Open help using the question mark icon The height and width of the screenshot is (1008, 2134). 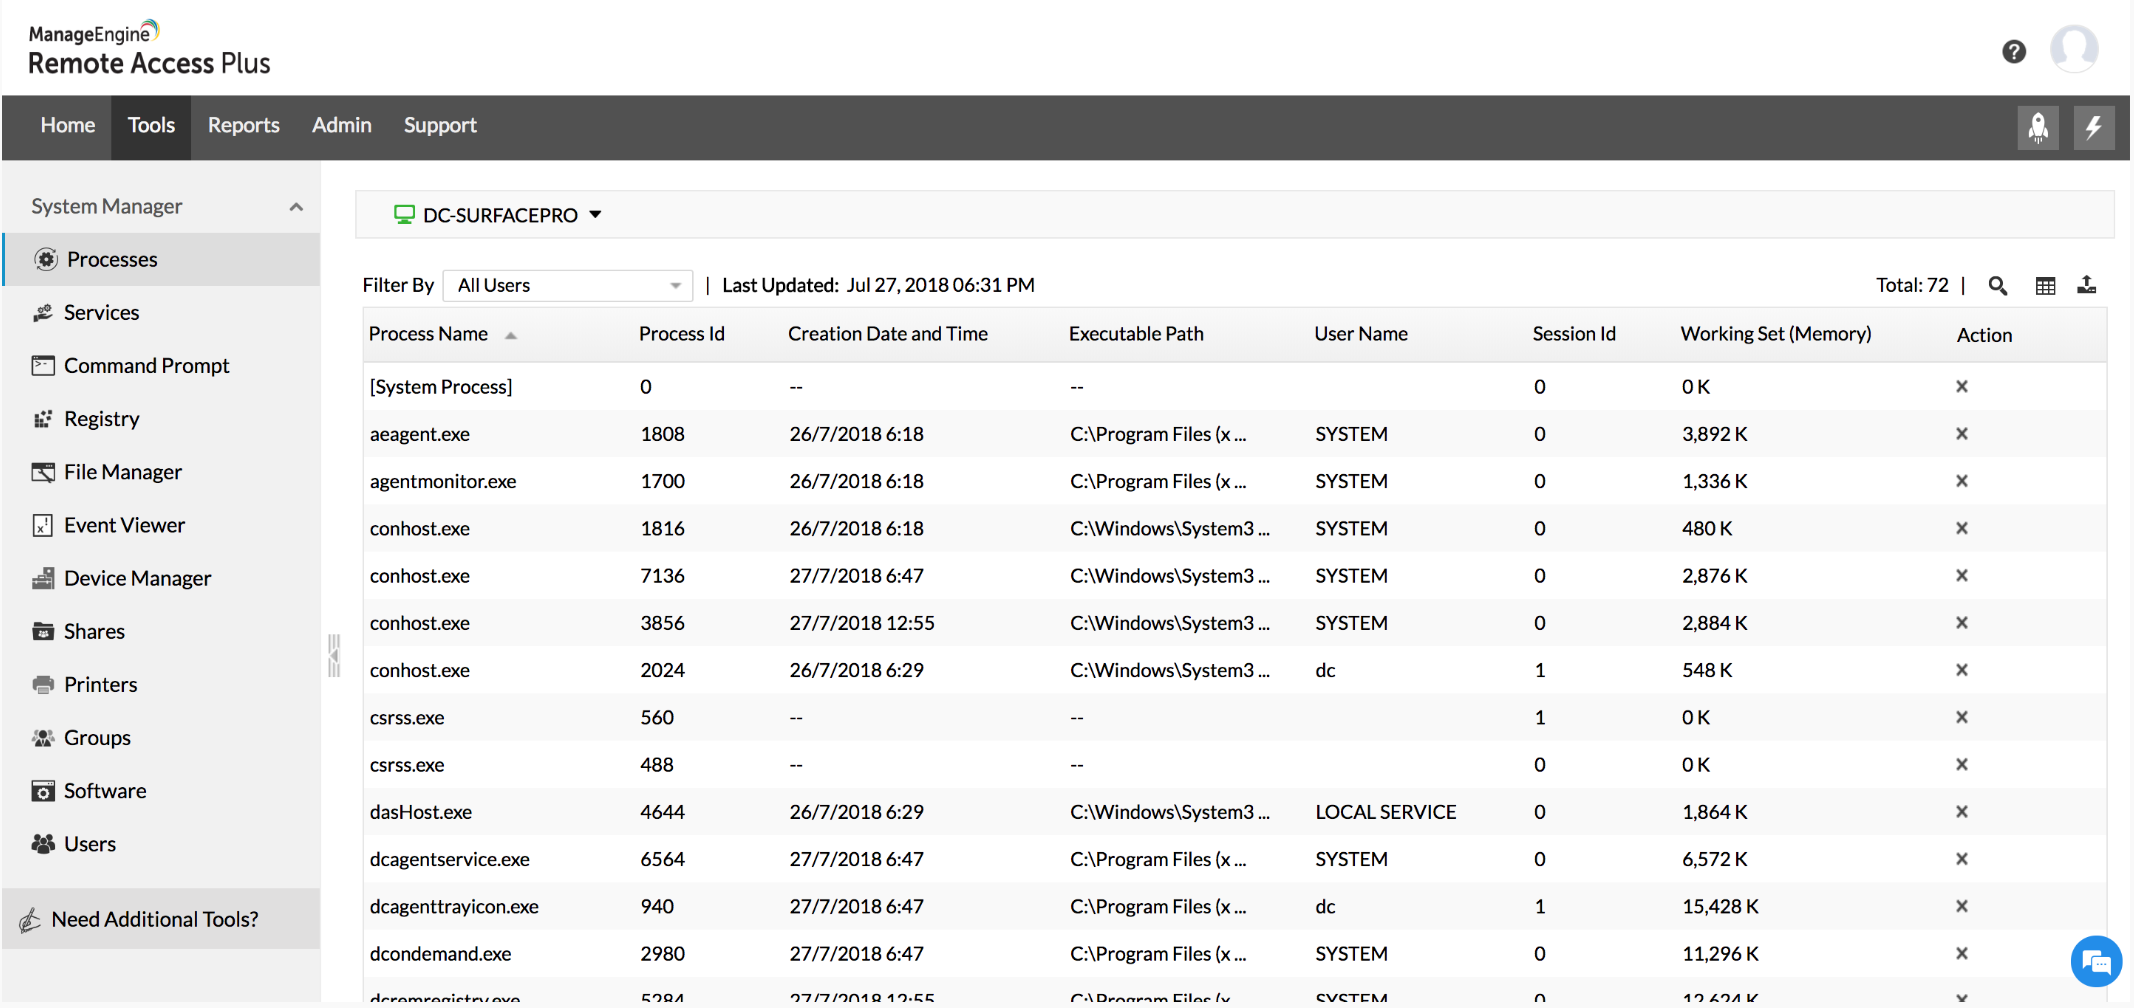(2014, 51)
